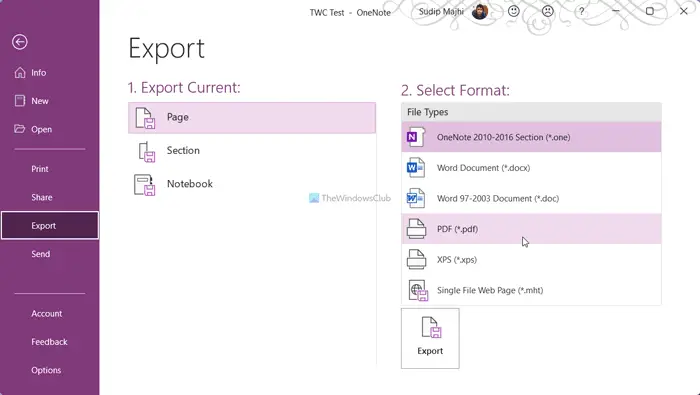Send a smile with happy face icon

[x=514, y=12]
